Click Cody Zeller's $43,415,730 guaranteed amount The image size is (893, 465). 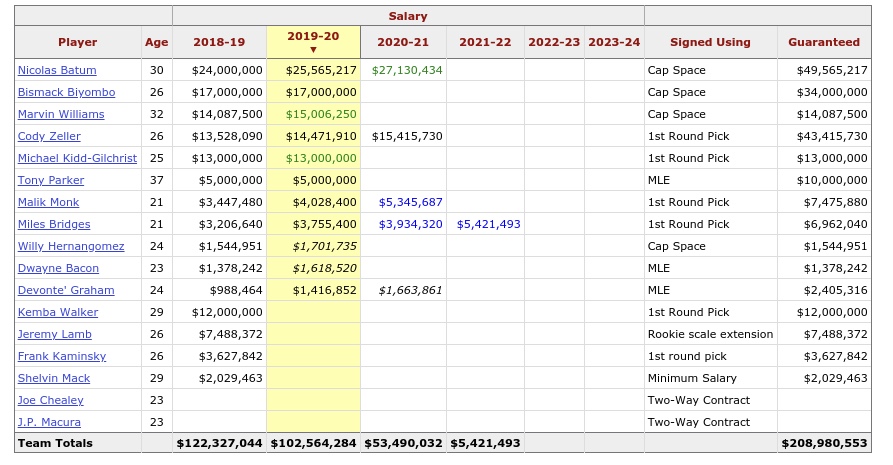pyautogui.click(x=832, y=136)
